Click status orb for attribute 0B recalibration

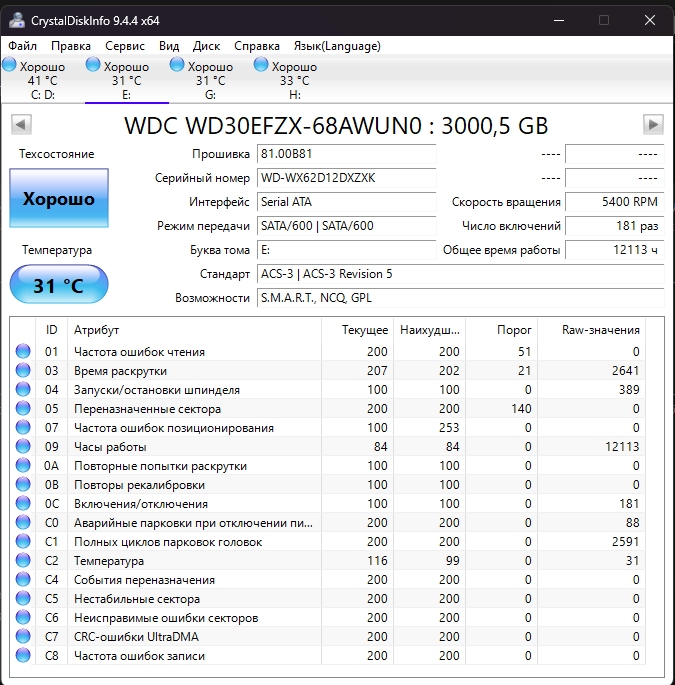click(x=23, y=484)
